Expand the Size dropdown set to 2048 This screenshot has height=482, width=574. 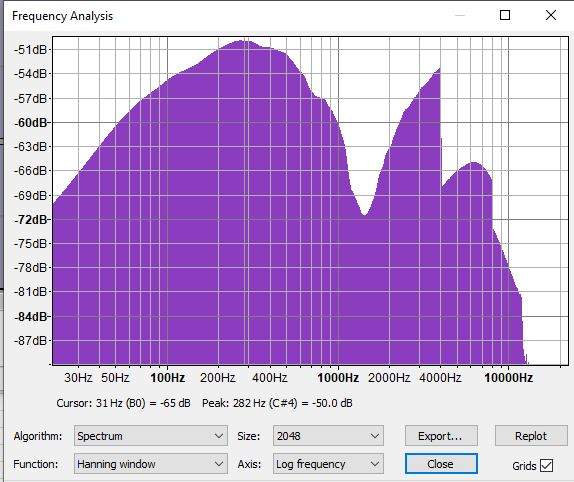coord(328,436)
